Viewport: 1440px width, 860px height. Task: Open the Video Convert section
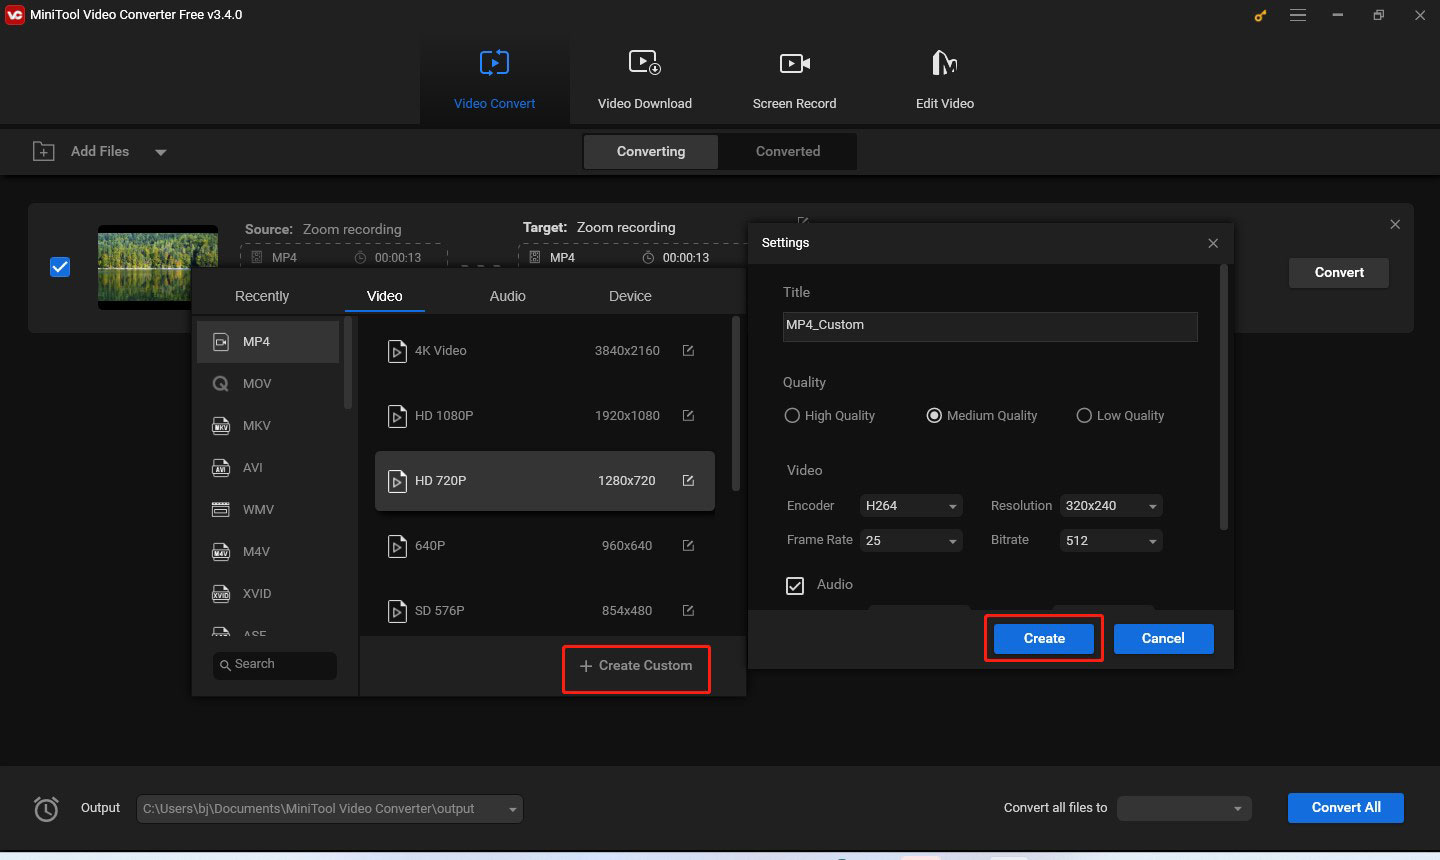494,80
